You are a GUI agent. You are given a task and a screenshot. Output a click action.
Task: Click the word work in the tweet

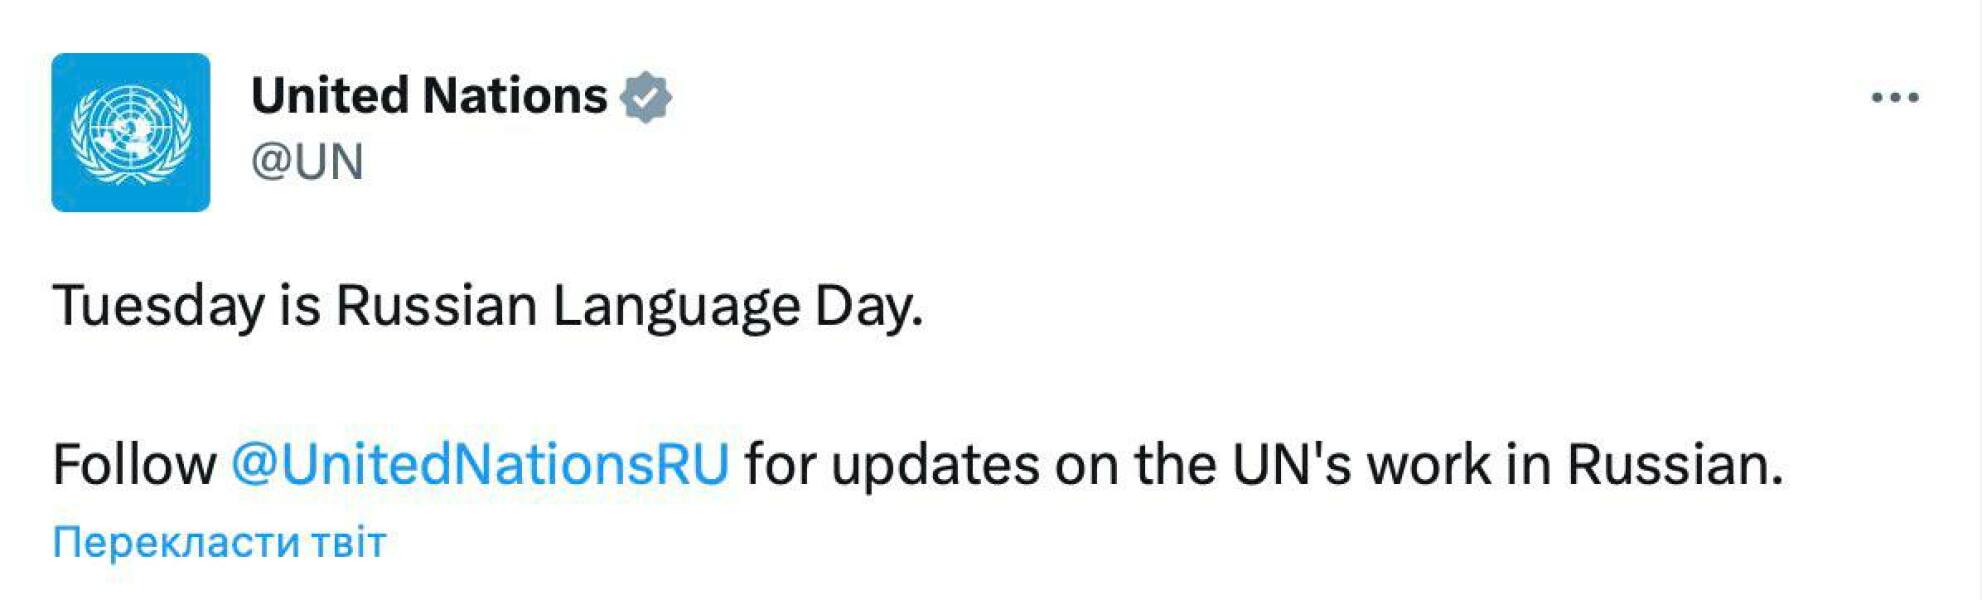pos(1429,464)
